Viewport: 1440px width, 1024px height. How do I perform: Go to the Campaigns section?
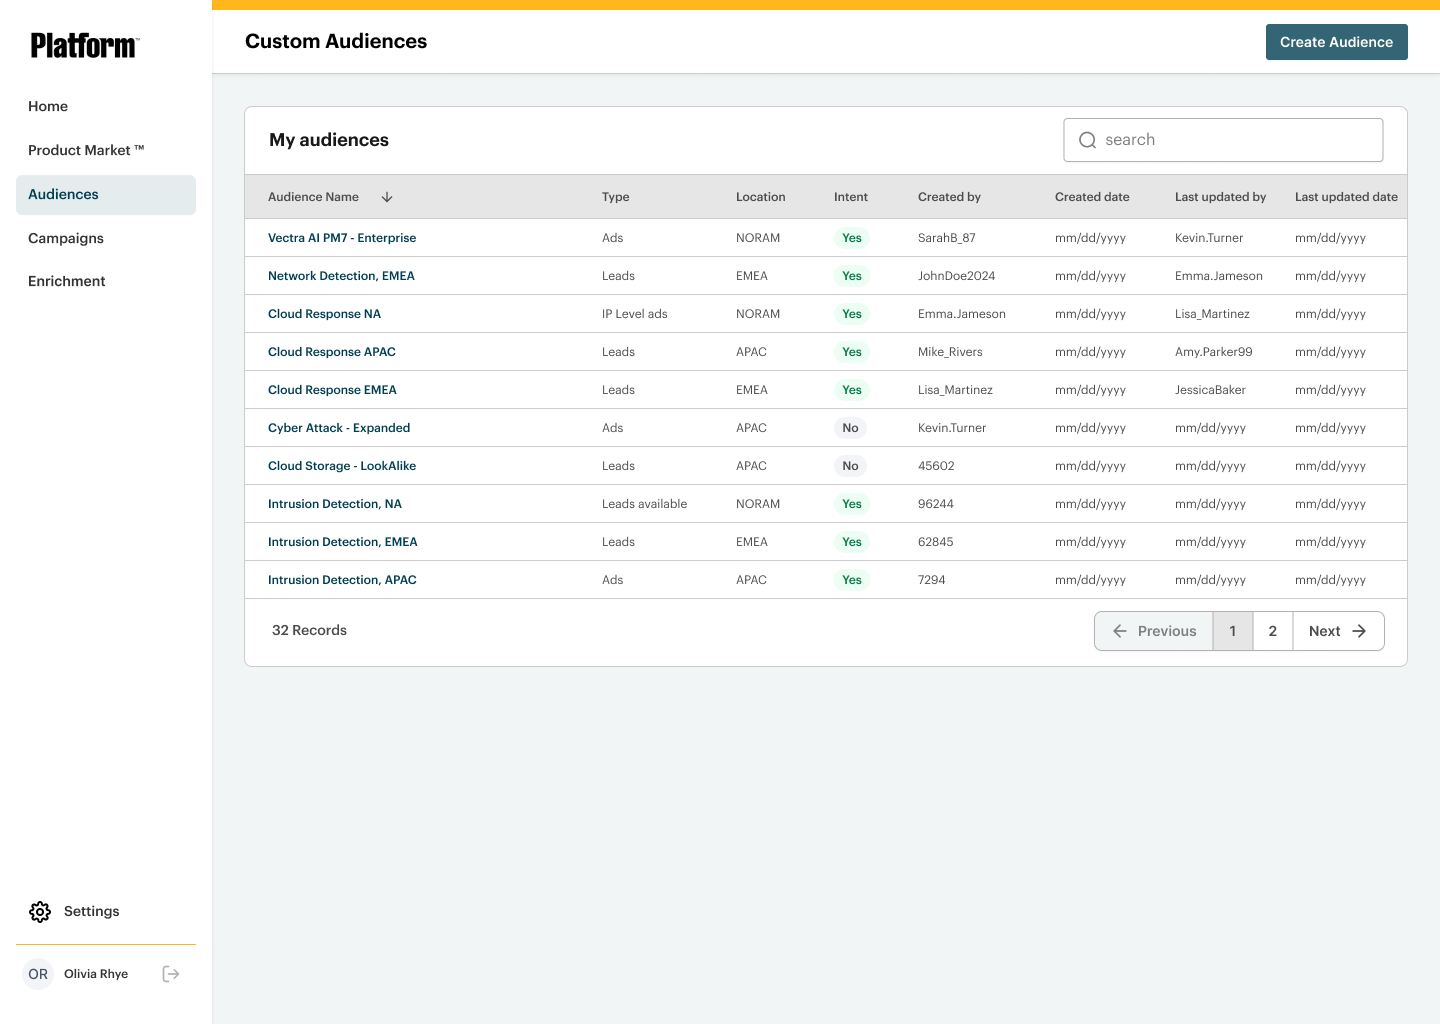coord(66,238)
